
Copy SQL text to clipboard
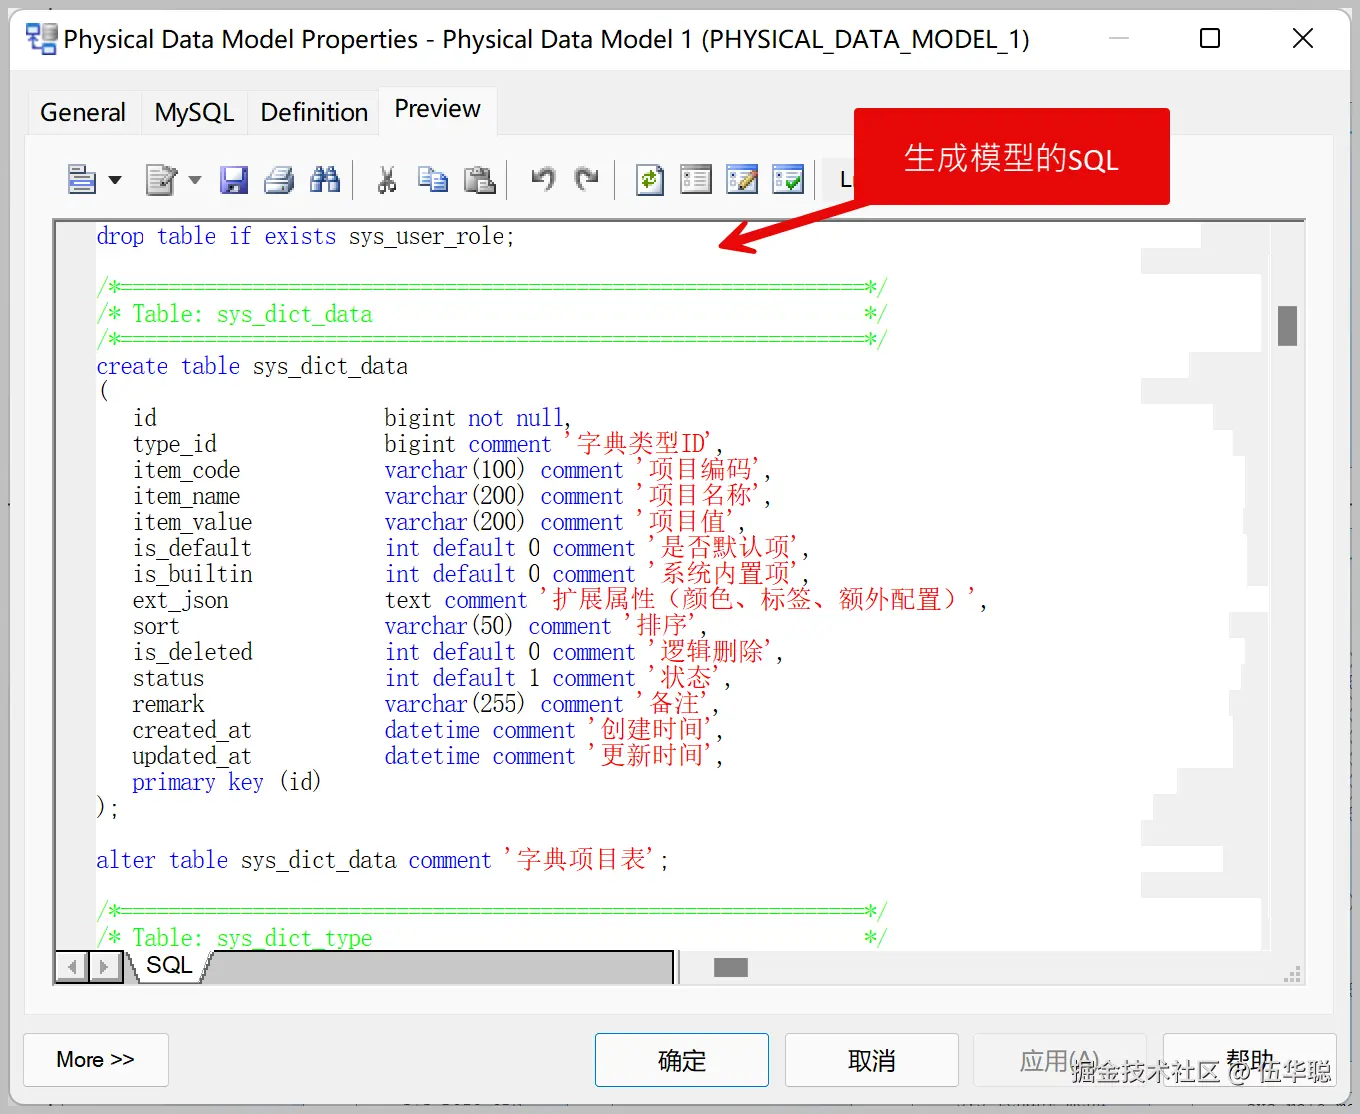click(432, 179)
